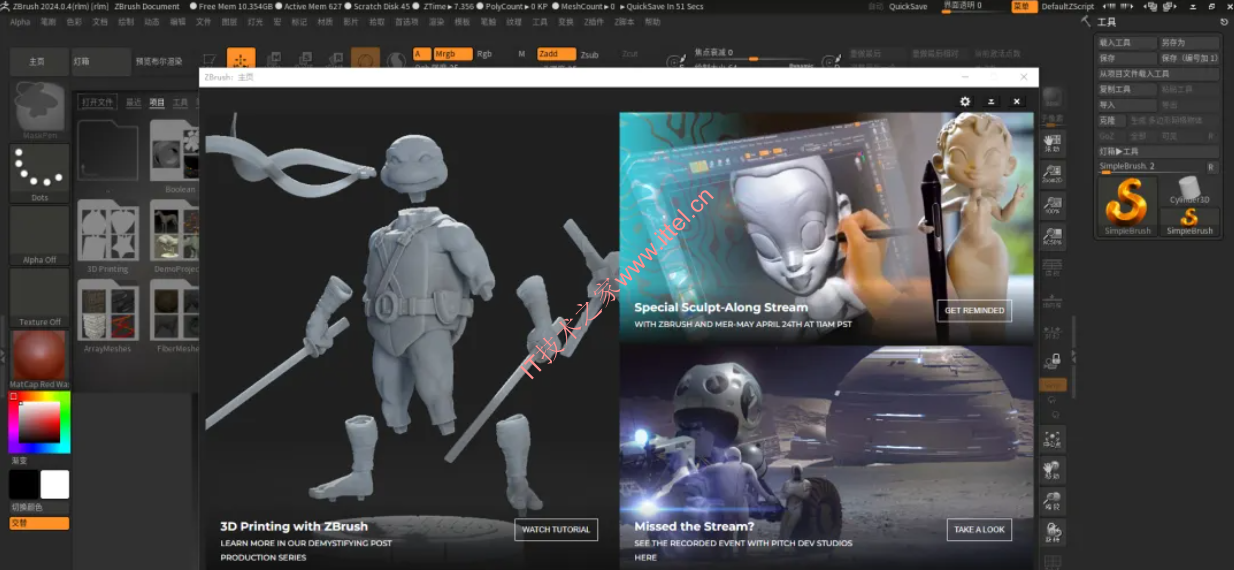This screenshot has height=570, width=1234.
Task: Click the Zoom2D canvas icon
Action: 1052,174
